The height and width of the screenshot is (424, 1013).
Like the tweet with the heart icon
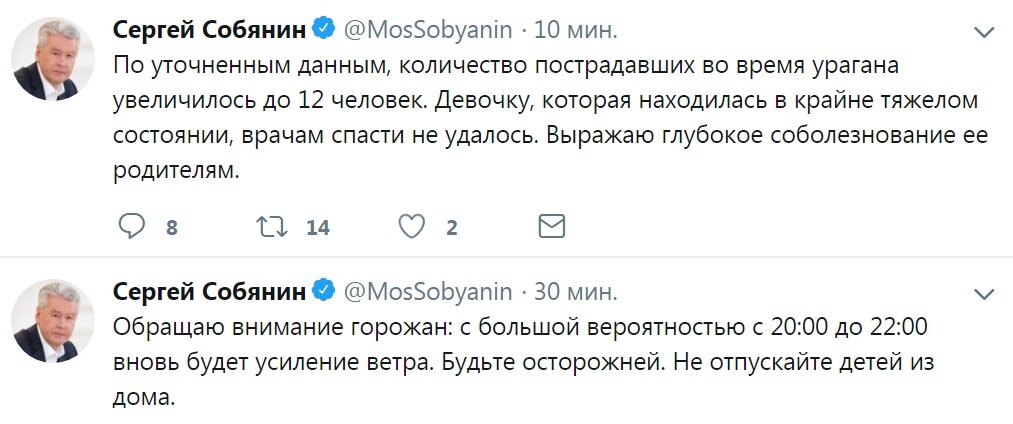click(x=412, y=227)
